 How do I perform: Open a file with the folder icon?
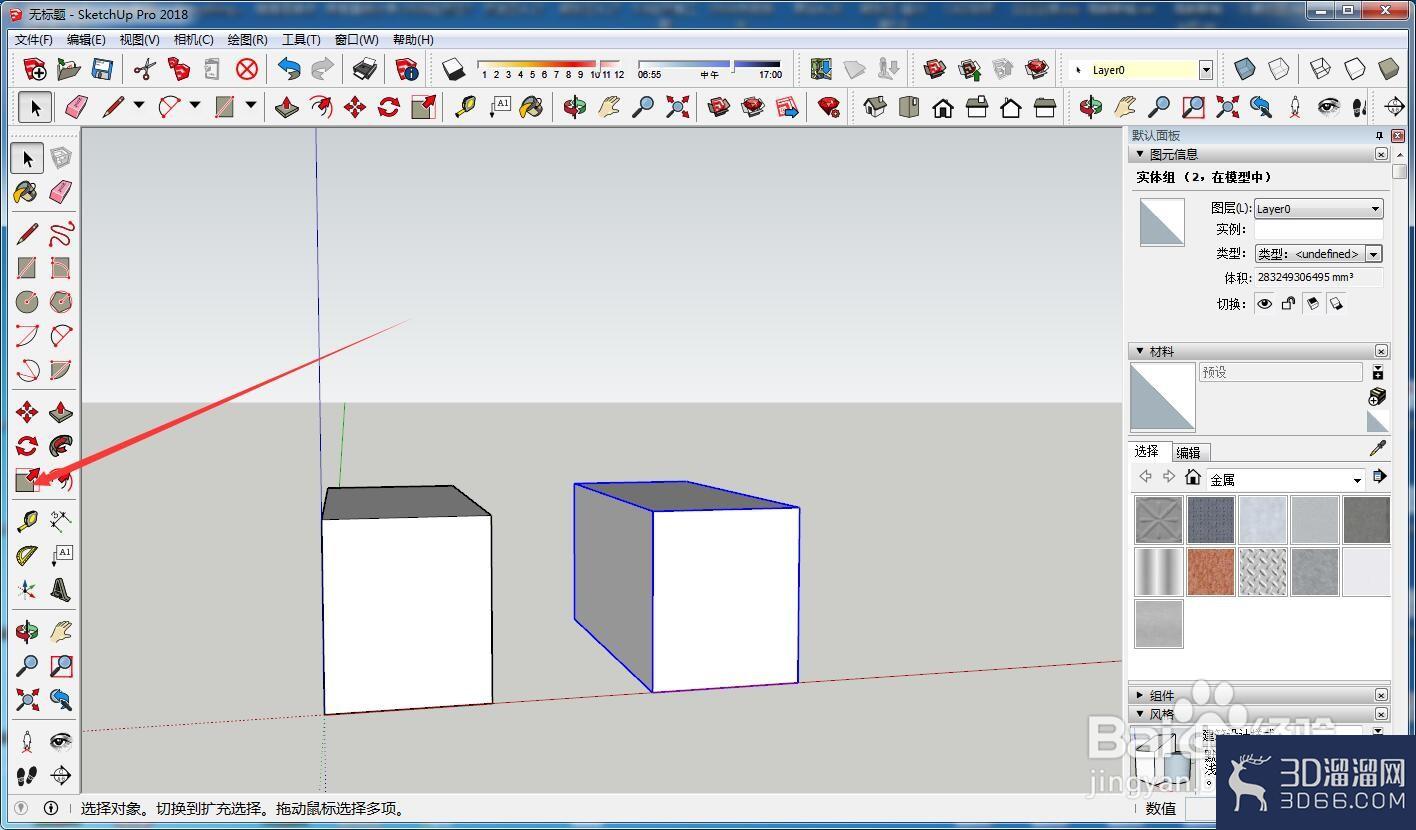pyautogui.click(x=69, y=69)
